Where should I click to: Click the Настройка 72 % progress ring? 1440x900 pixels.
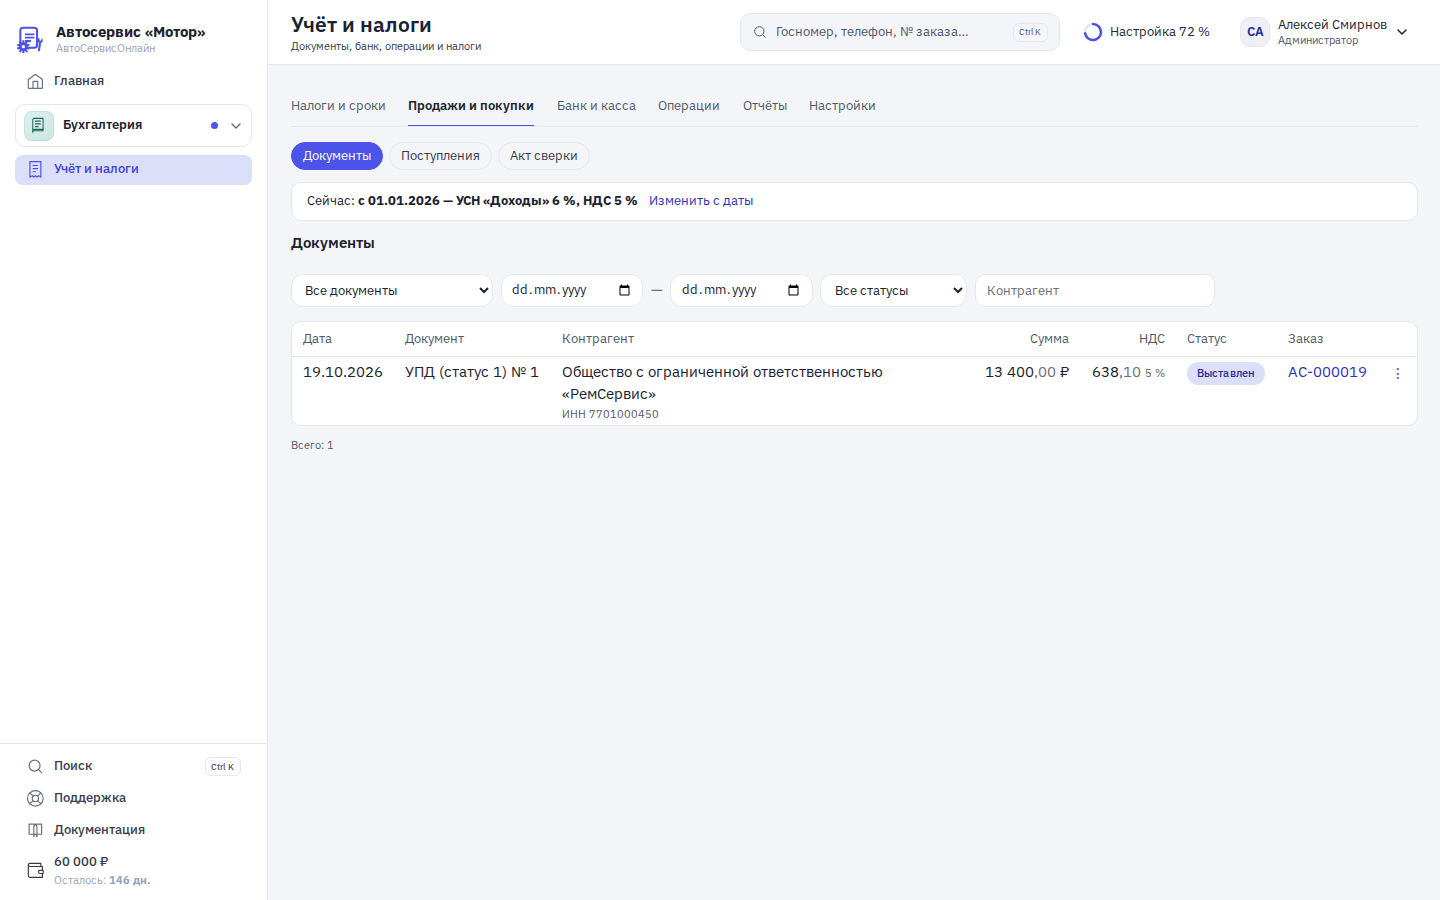pos(1093,32)
